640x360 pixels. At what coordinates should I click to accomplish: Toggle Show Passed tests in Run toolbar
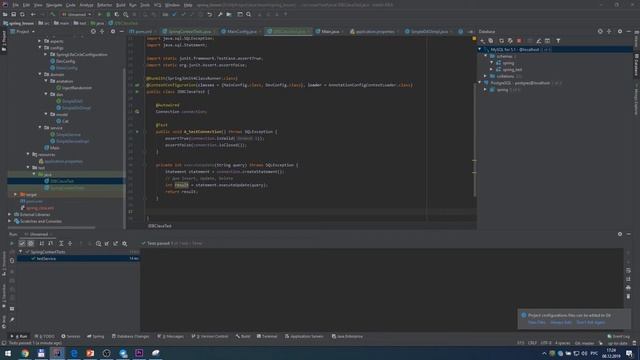pyautogui.click(x=22, y=243)
